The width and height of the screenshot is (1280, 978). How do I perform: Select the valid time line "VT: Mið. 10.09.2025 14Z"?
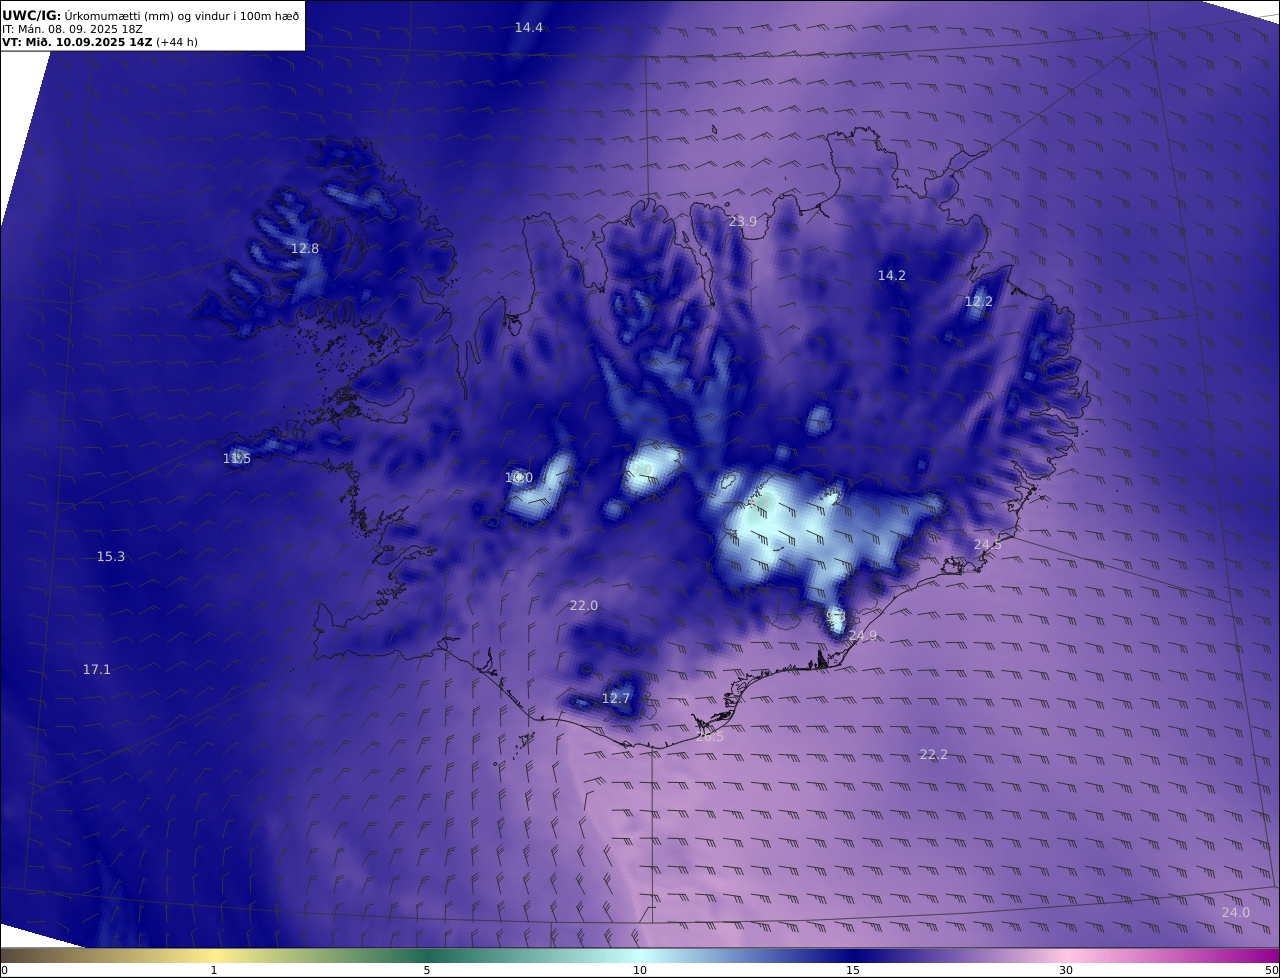coord(77,43)
